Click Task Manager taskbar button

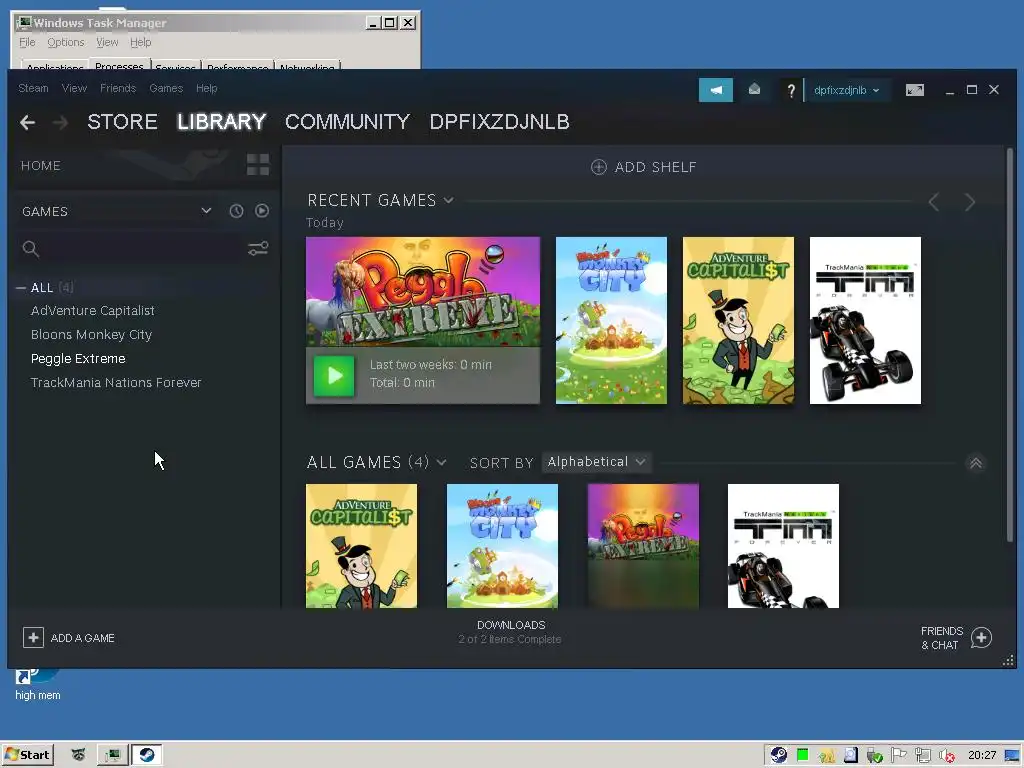(112, 755)
